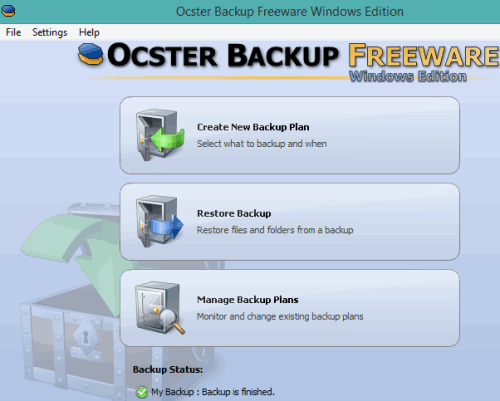Open the File menu
Screen dimensions: 500x401
(13, 32)
